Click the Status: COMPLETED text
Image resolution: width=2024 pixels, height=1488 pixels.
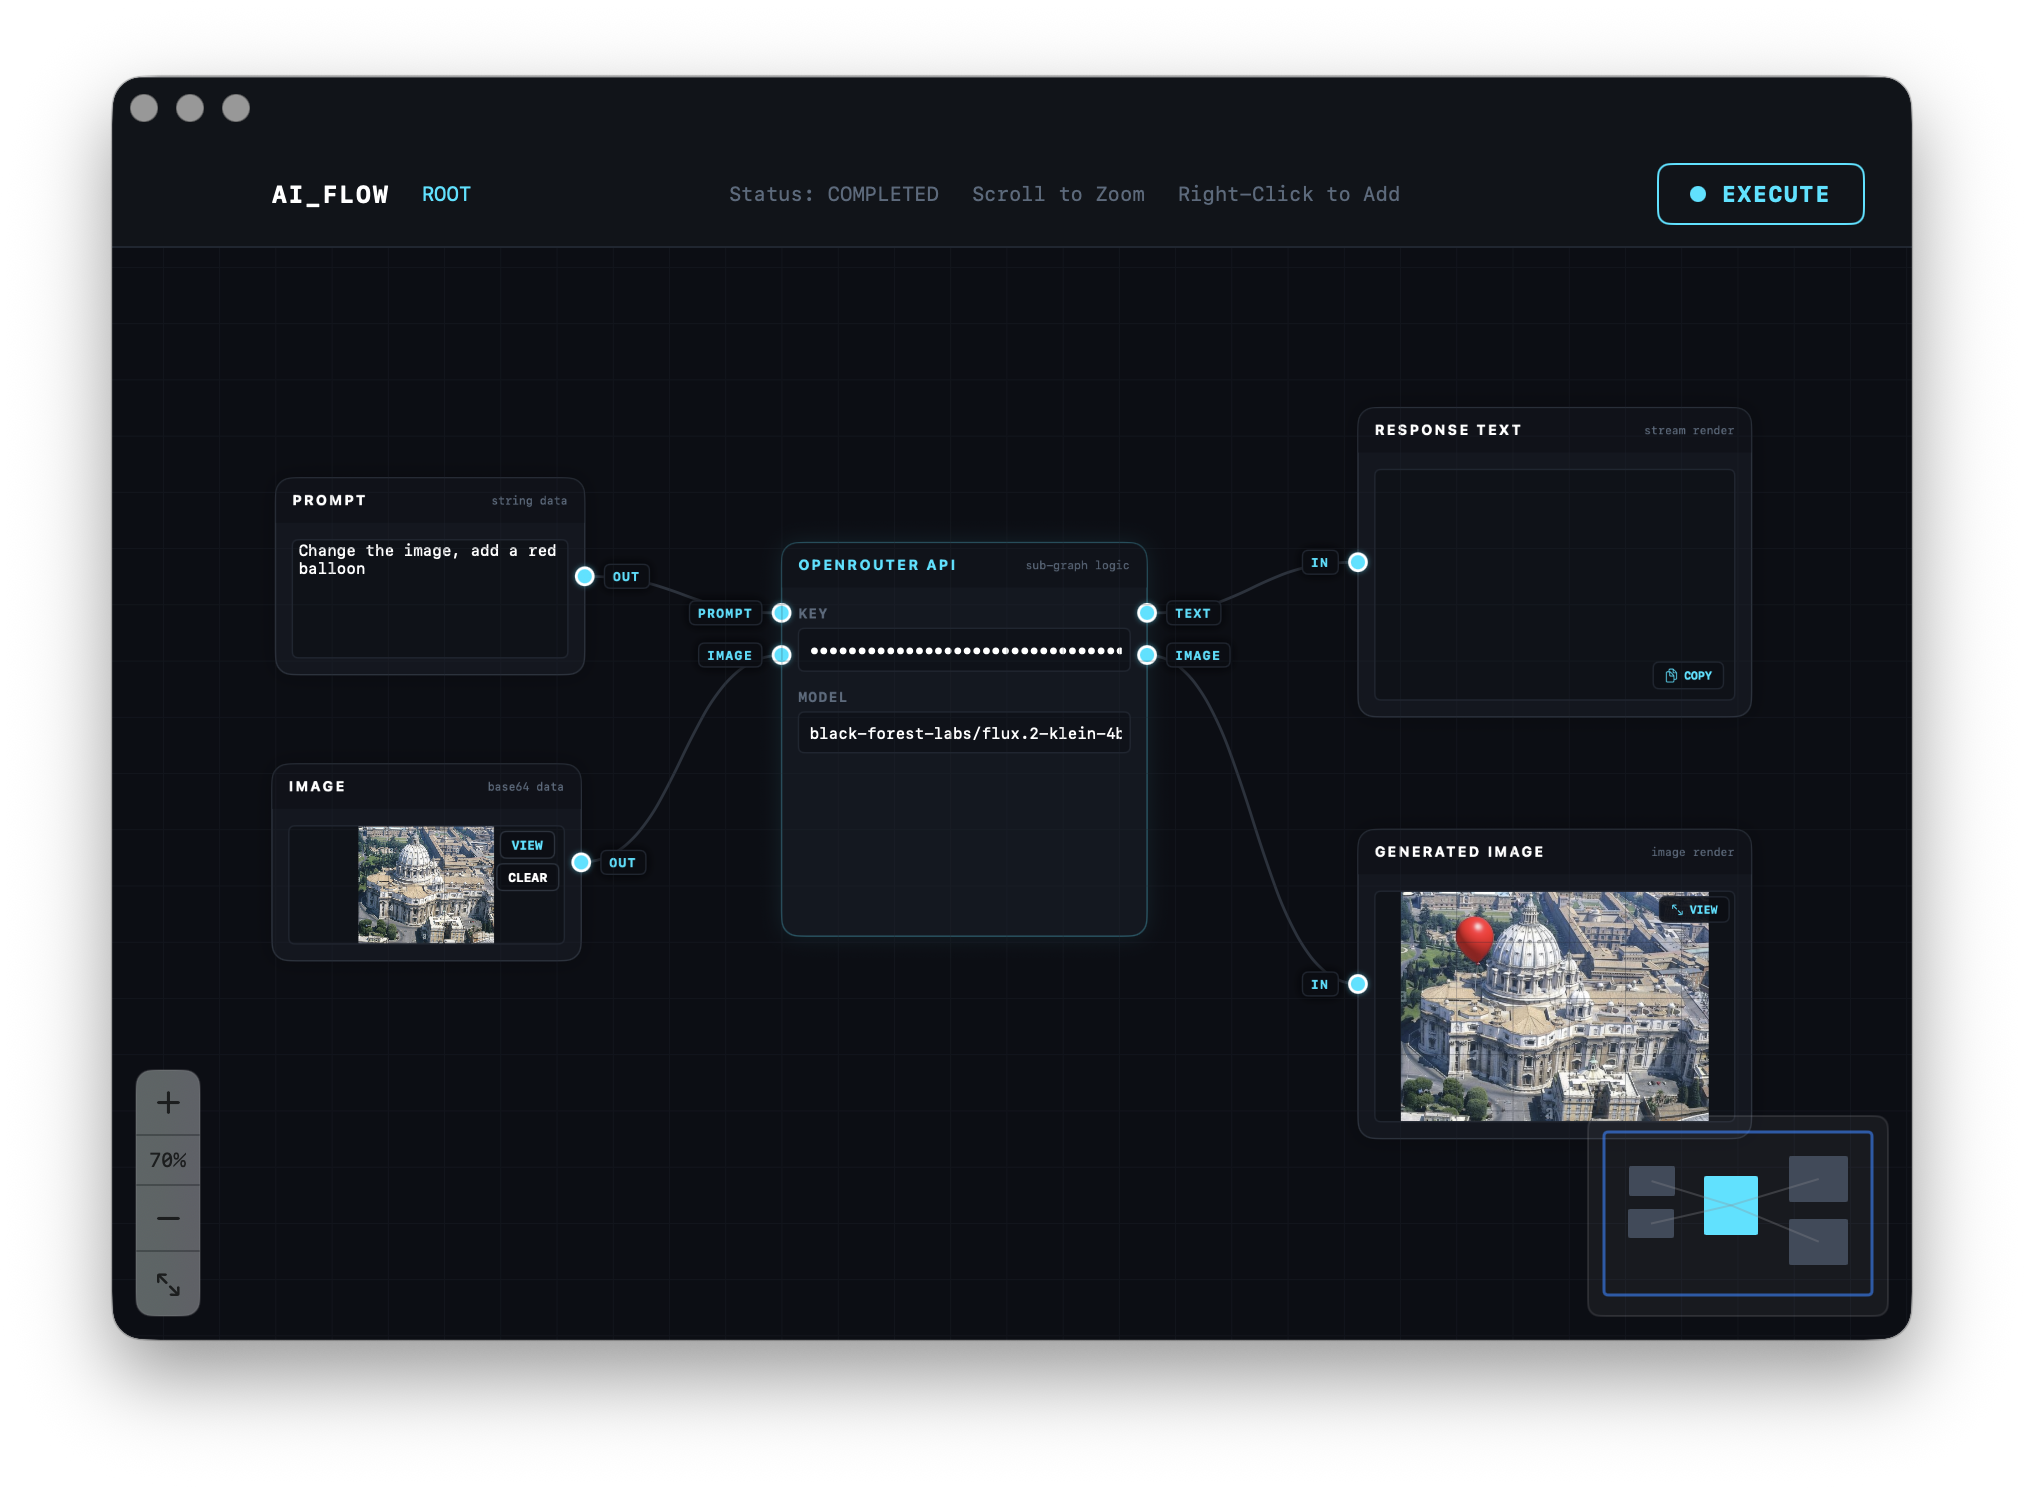coord(834,194)
